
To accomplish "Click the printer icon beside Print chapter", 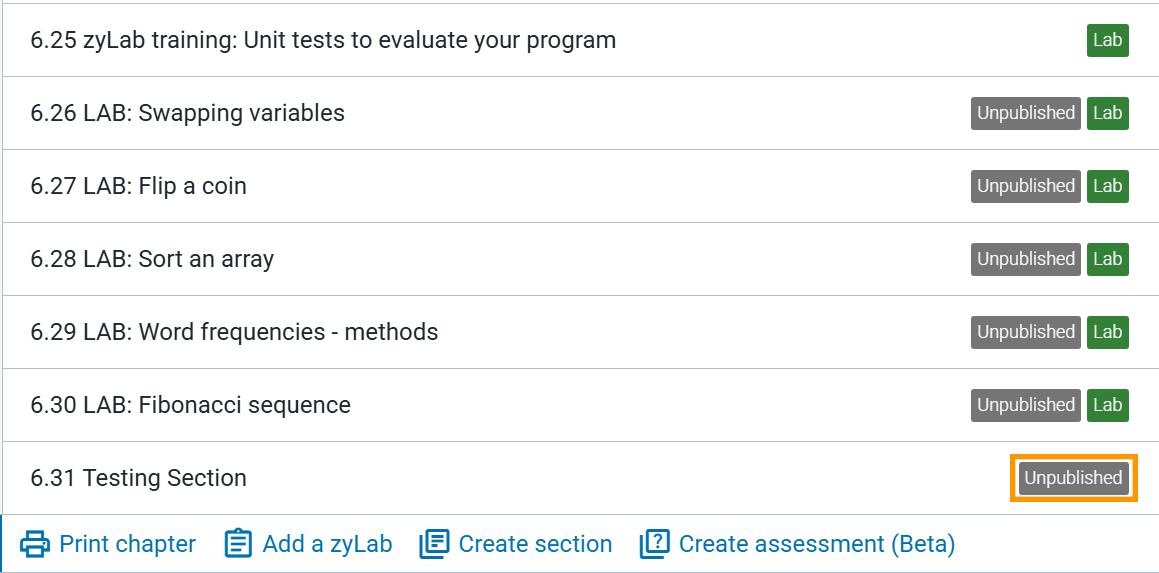I will tap(35, 544).
